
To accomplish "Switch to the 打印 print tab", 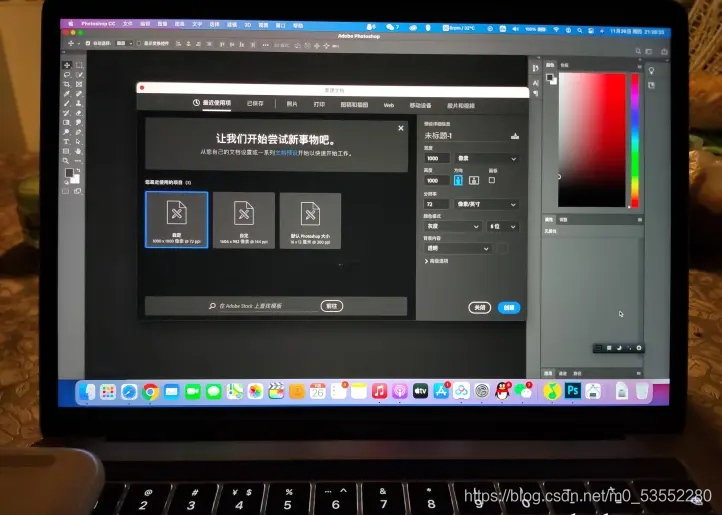I will point(319,105).
